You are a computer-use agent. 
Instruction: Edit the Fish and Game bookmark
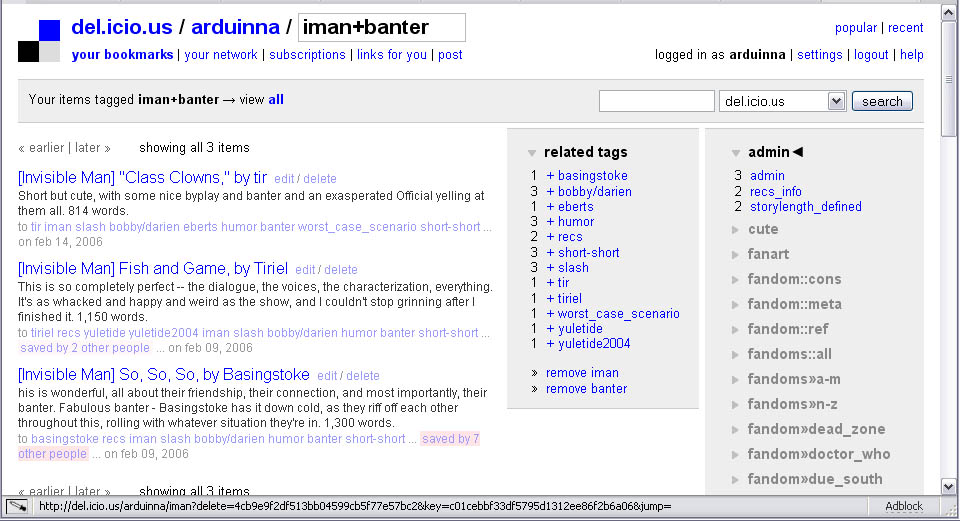(305, 270)
